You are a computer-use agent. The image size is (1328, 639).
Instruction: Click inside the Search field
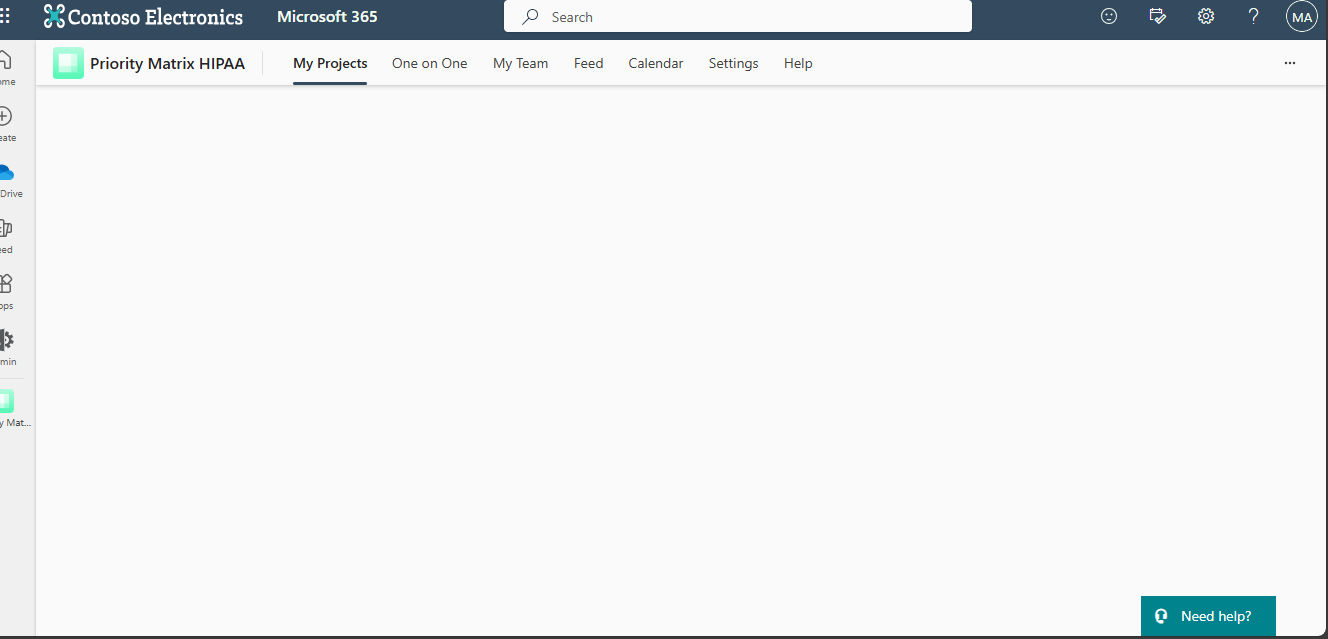[x=737, y=16]
